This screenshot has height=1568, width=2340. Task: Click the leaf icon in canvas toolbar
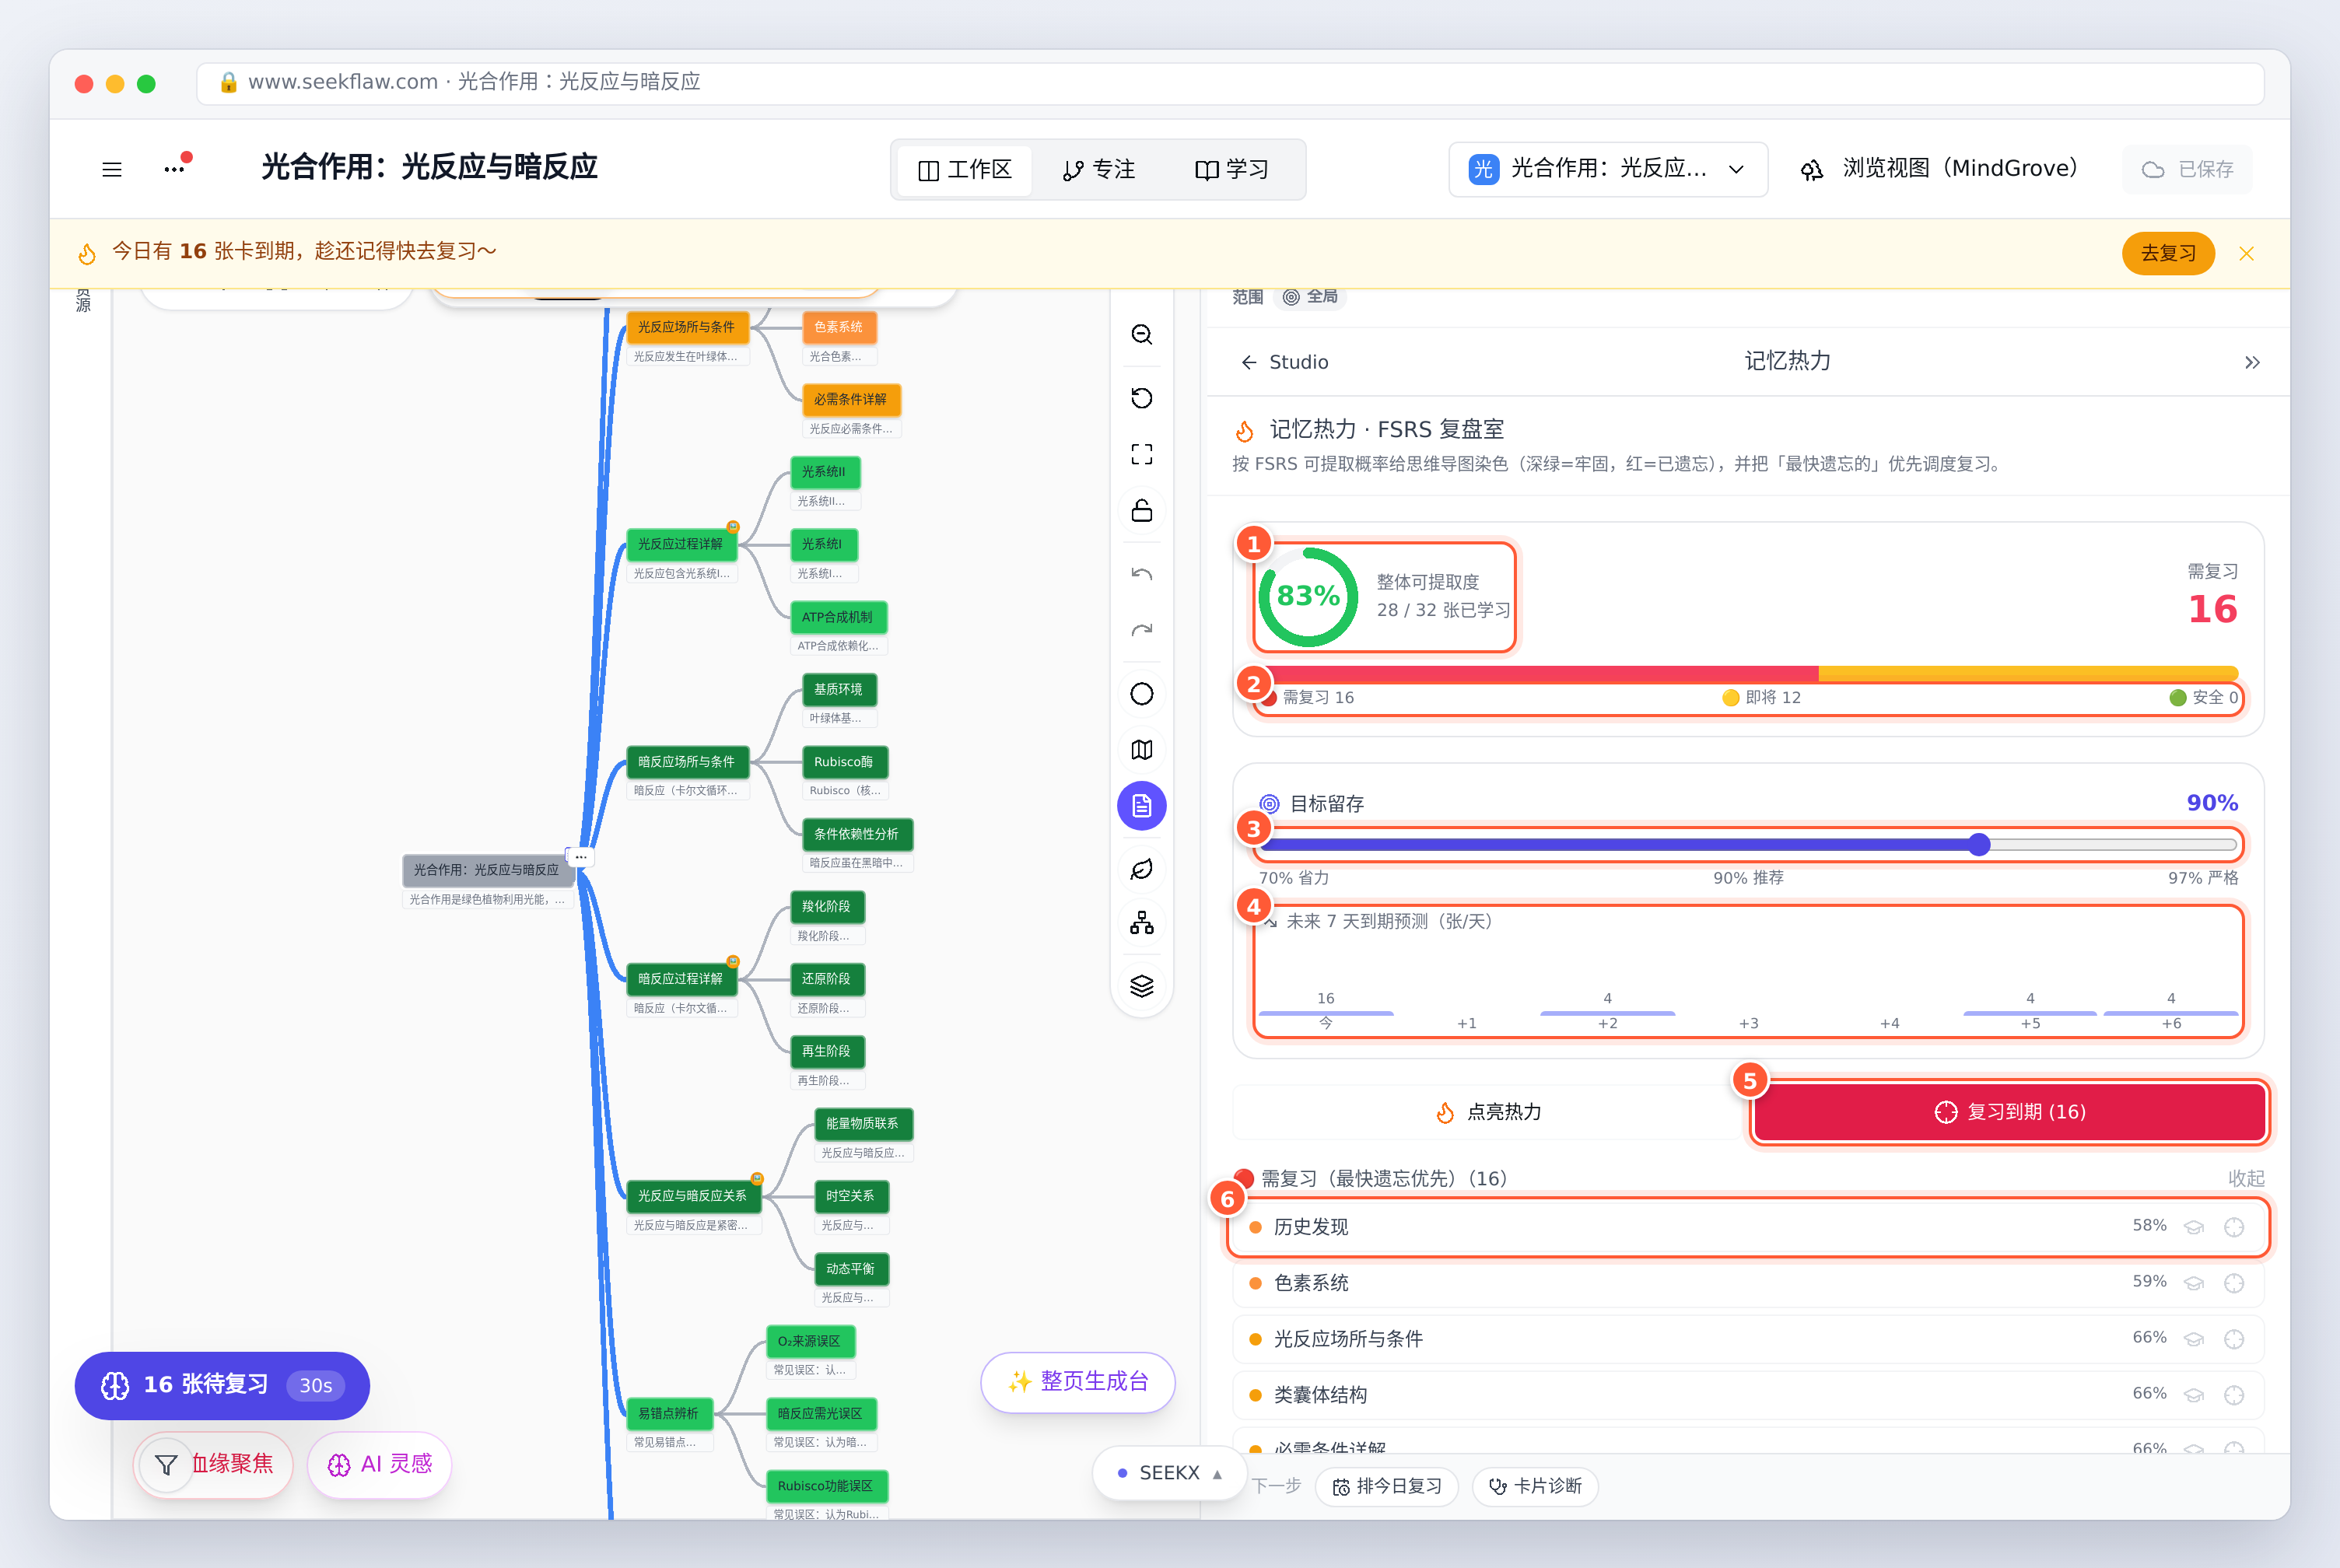(1141, 869)
